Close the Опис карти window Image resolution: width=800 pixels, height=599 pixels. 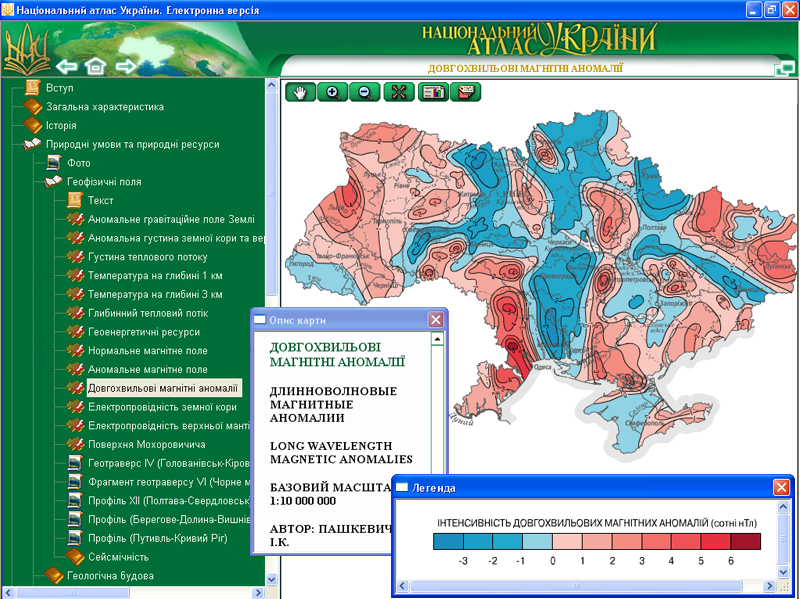pyautogui.click(x=435, y=320)
